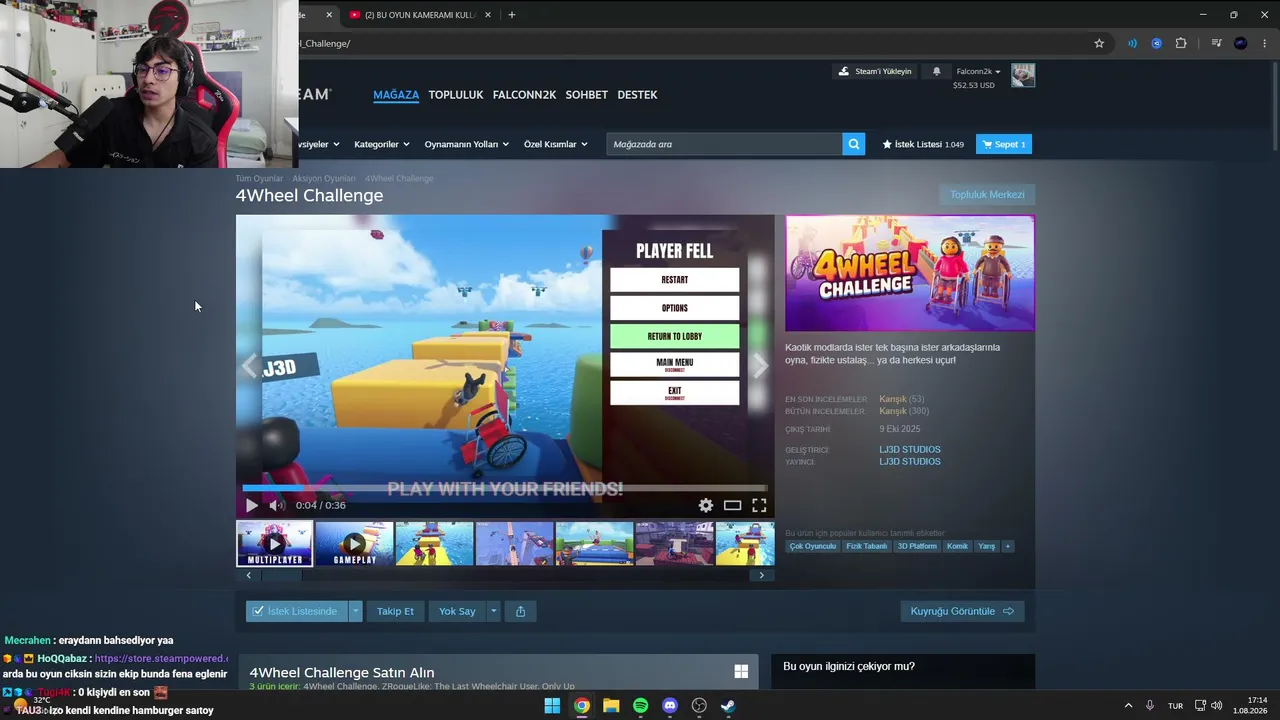Expand the Oynamanın Yolları menu
Screen dimensions: 1280x720
click(467, 144)
